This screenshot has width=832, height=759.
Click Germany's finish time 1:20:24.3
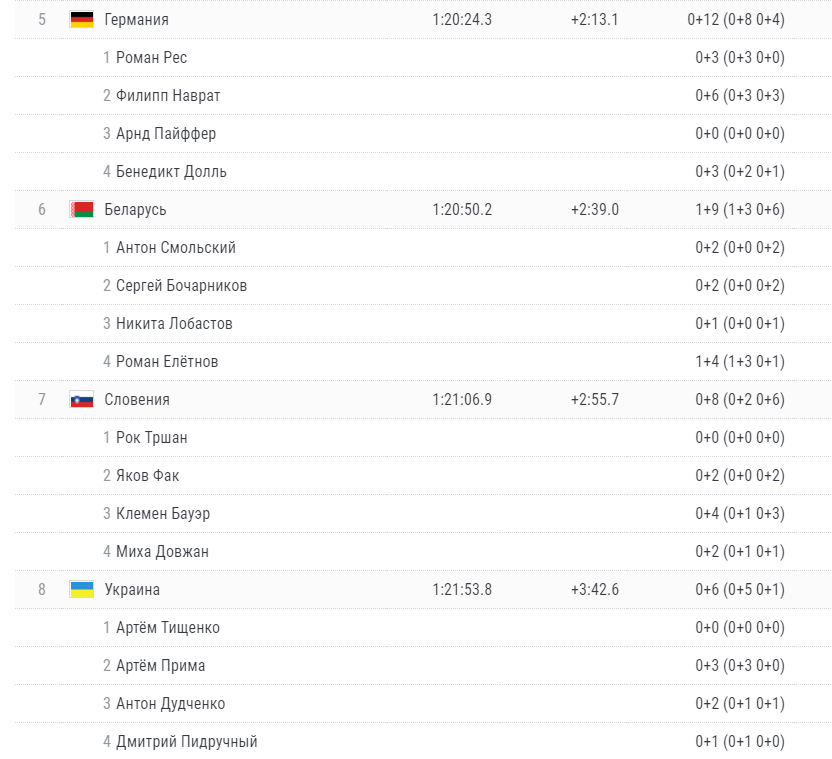462,20
